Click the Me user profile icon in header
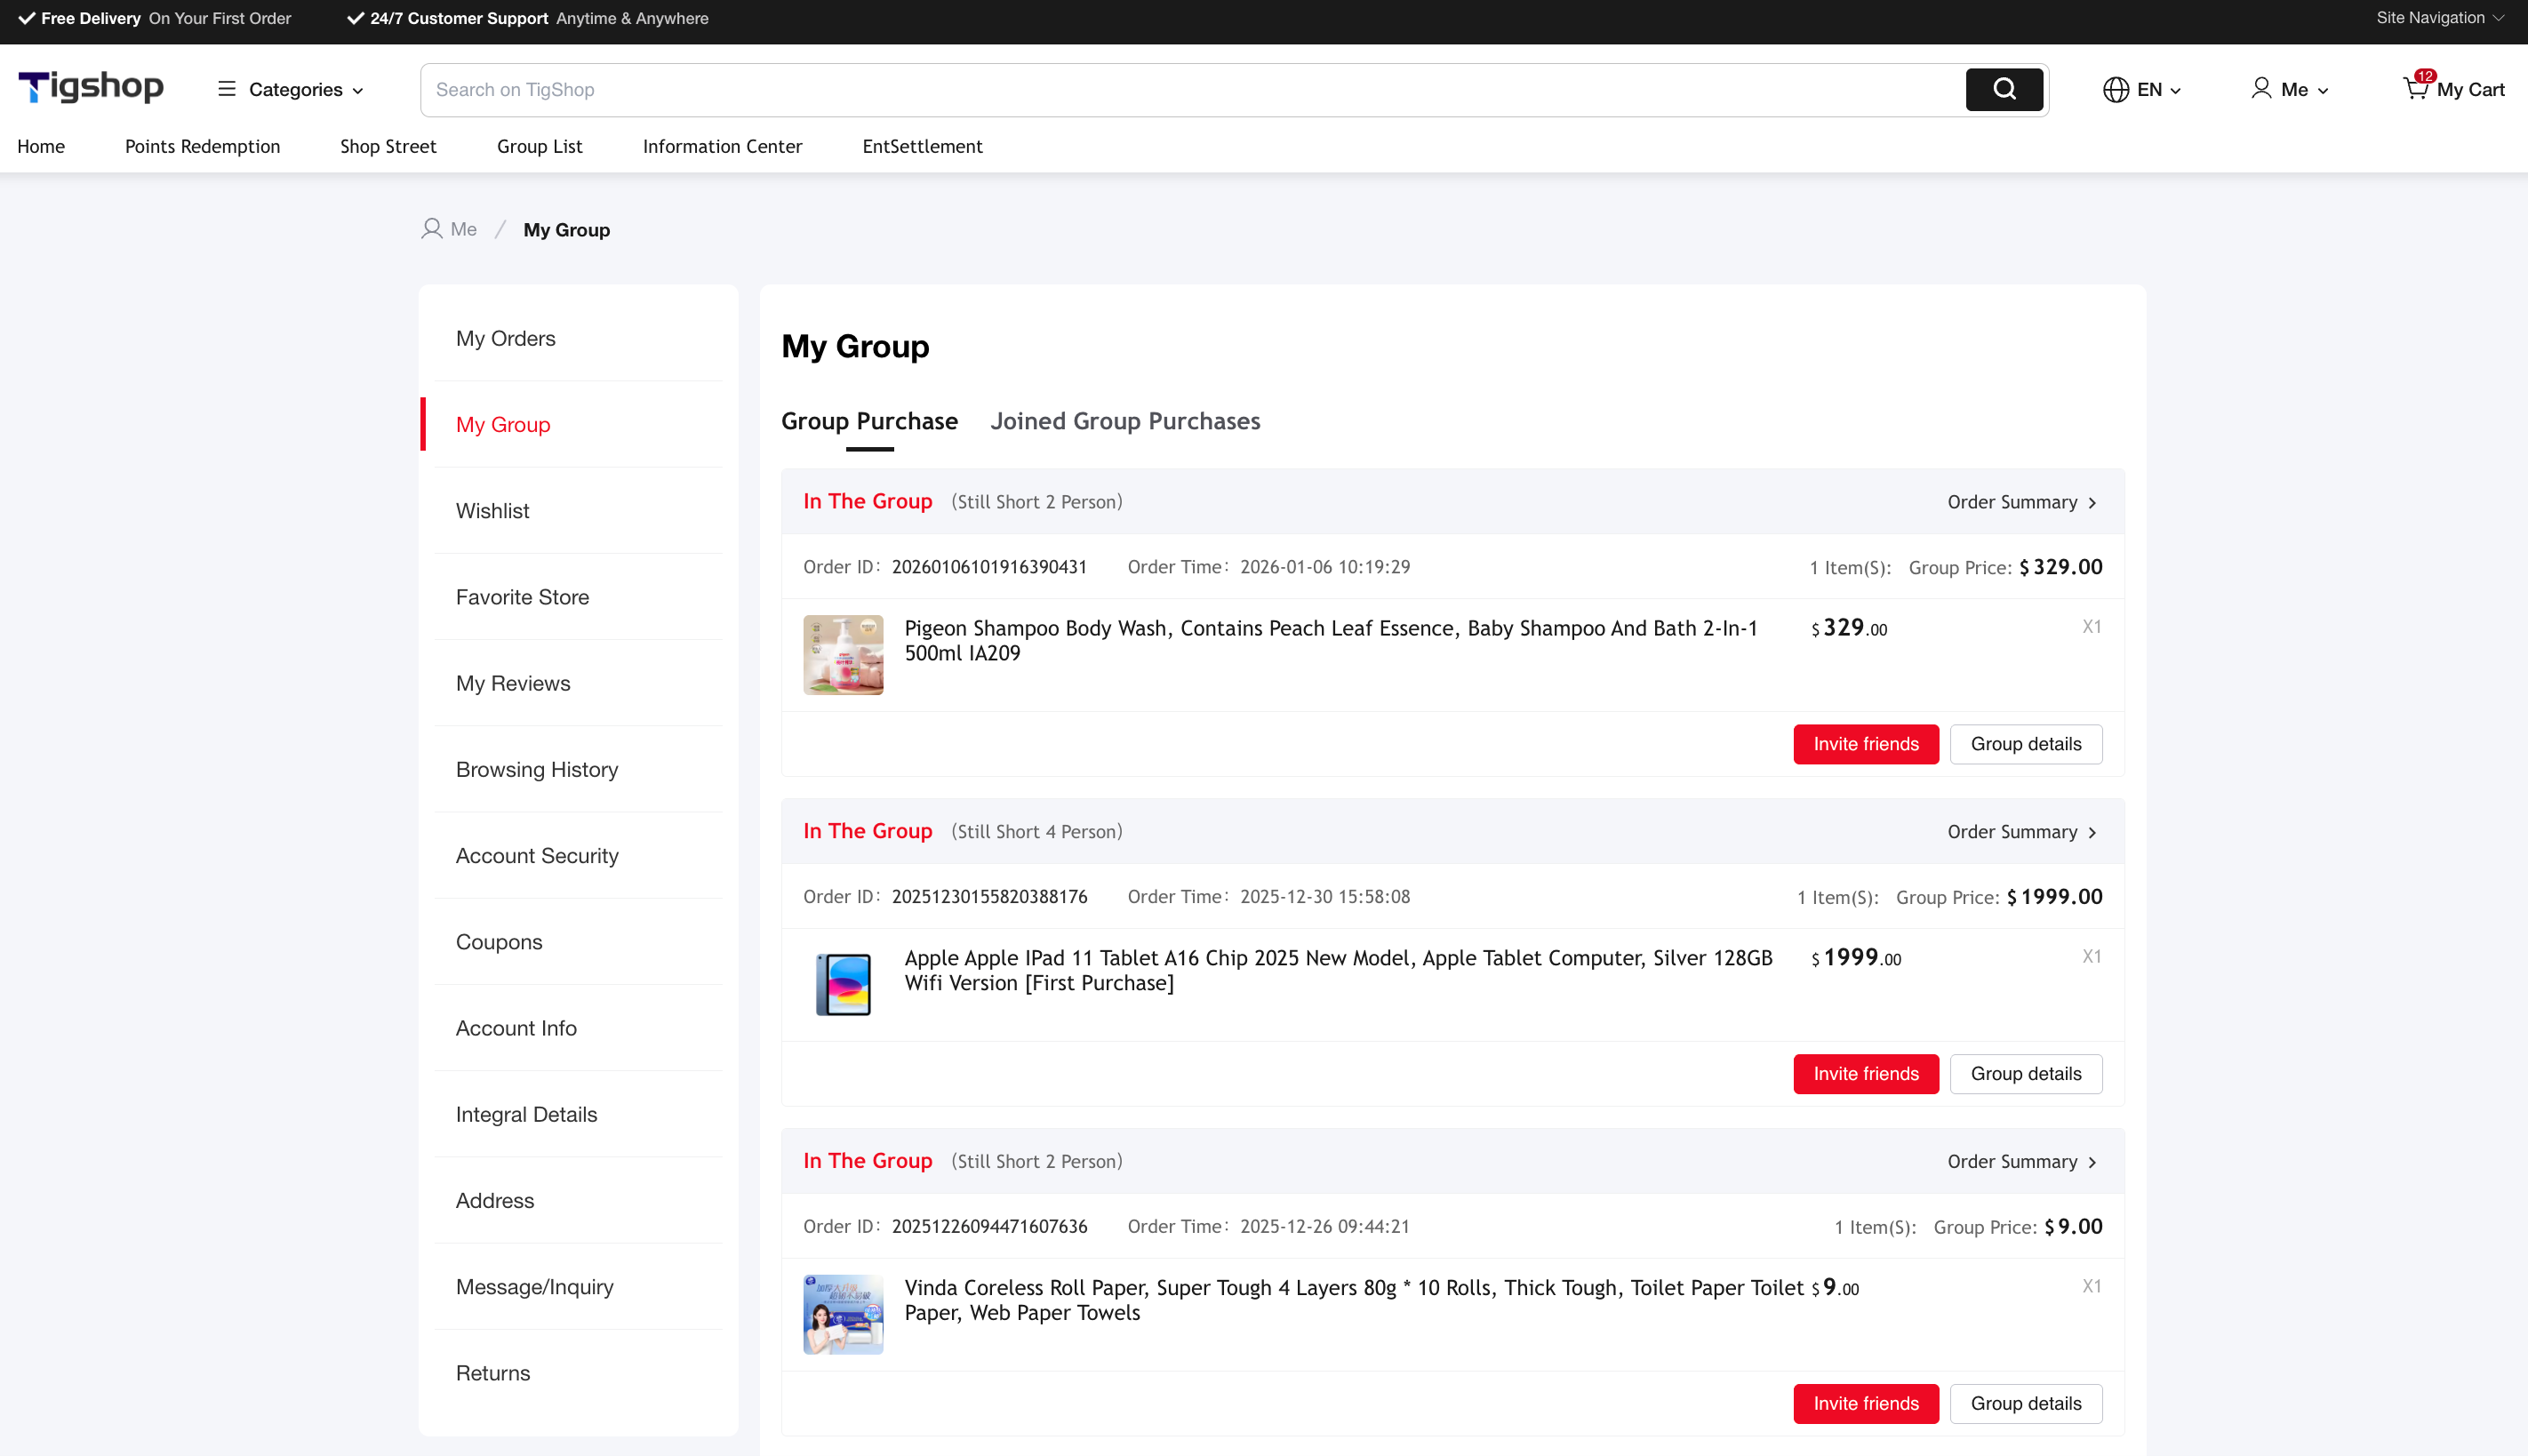The width and height of the screenshot is (2528, 1456). [2260, 89]
